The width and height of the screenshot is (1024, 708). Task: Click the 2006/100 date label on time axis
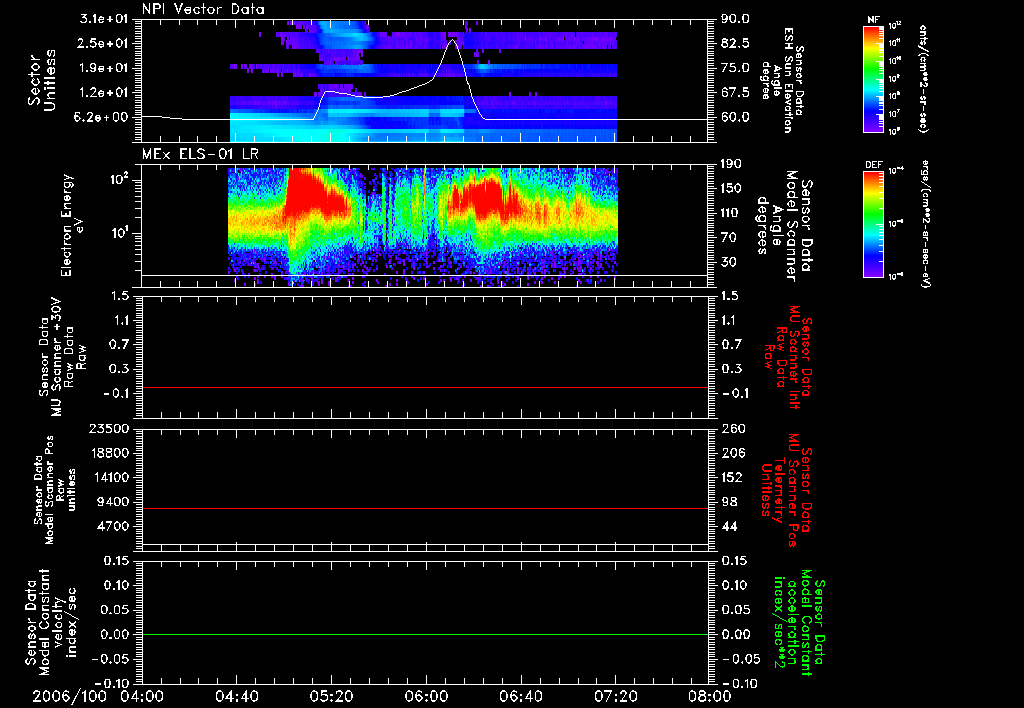[70, 696]
